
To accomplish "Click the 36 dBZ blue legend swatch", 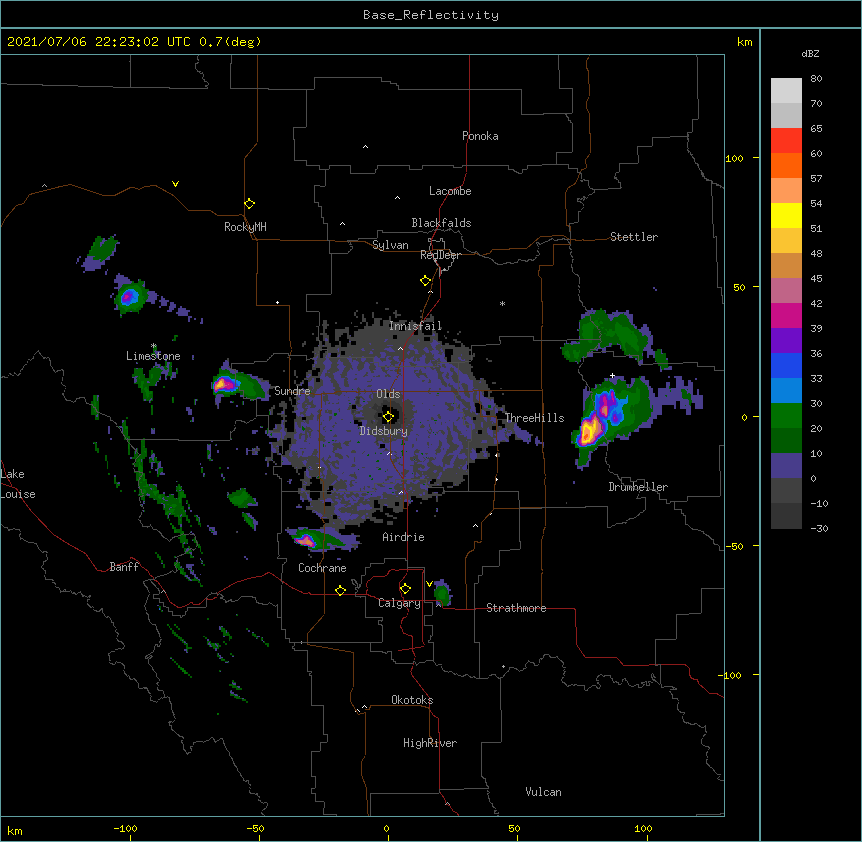I will (x=786, y=365).
